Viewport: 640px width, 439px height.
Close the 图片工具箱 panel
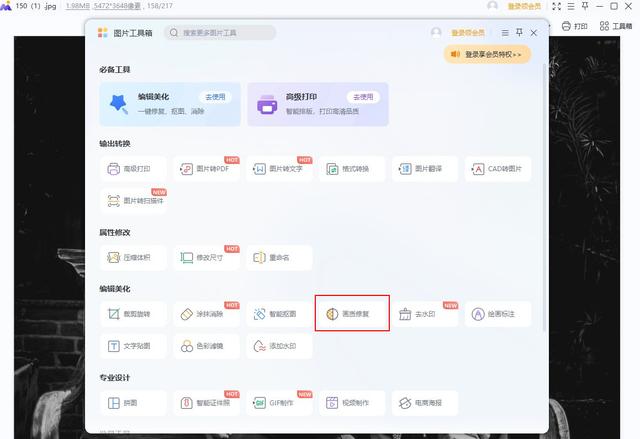533,33
